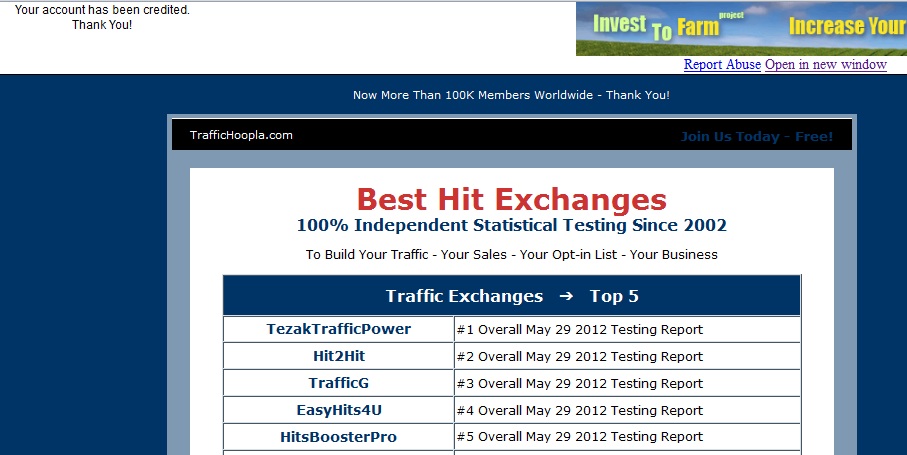
Task: Open the EasyHits4U exchange link
Action: 338,410
